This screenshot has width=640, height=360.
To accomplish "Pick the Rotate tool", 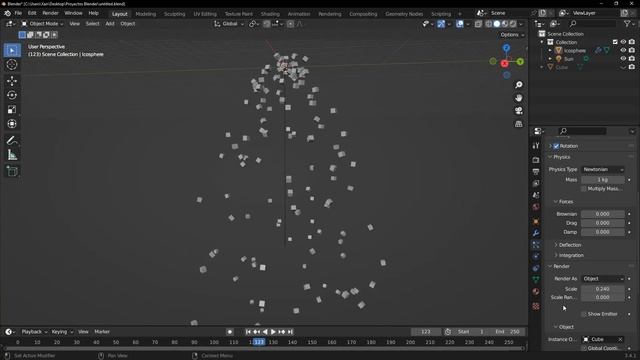I will (12, 95).
